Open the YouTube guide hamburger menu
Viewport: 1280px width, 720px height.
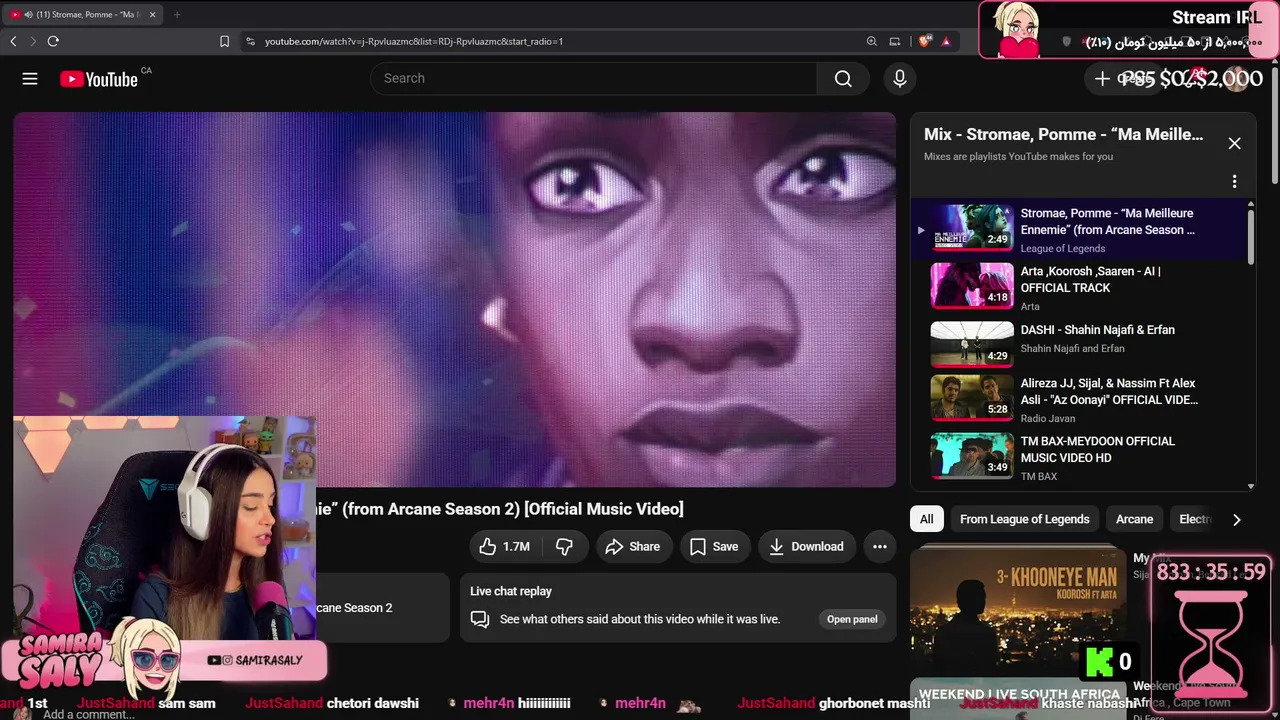click(30, 79)
